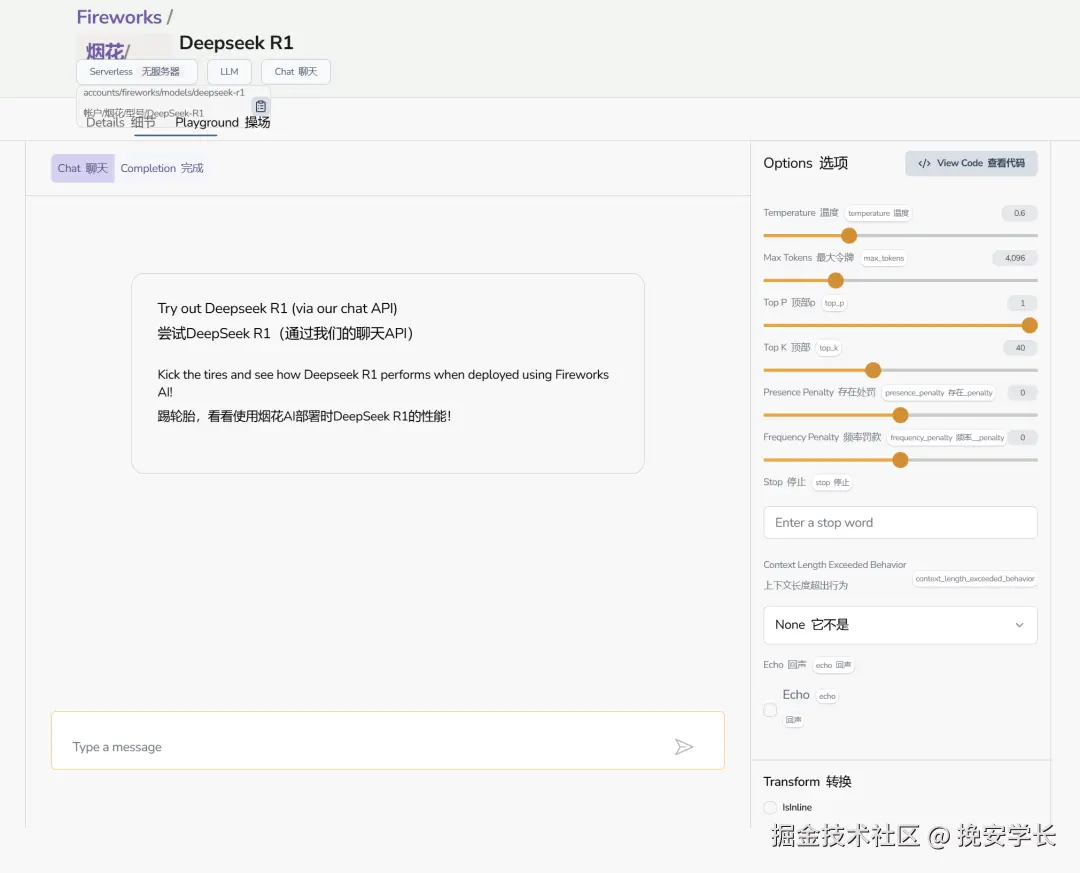1080x873 pixels.
Task: Click the Options panel heading
Action: click(805, 163)
